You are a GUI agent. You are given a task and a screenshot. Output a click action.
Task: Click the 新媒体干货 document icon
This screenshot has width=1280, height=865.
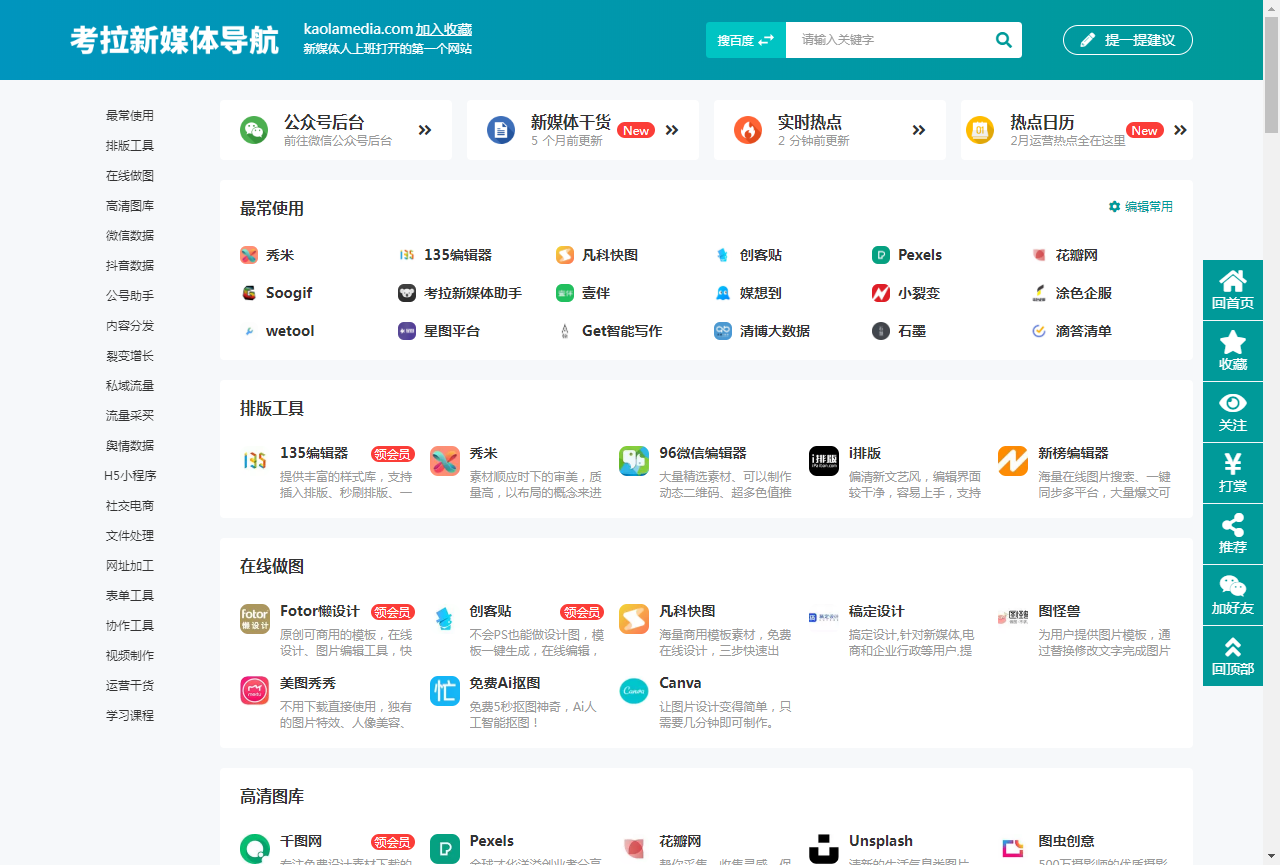501,130
